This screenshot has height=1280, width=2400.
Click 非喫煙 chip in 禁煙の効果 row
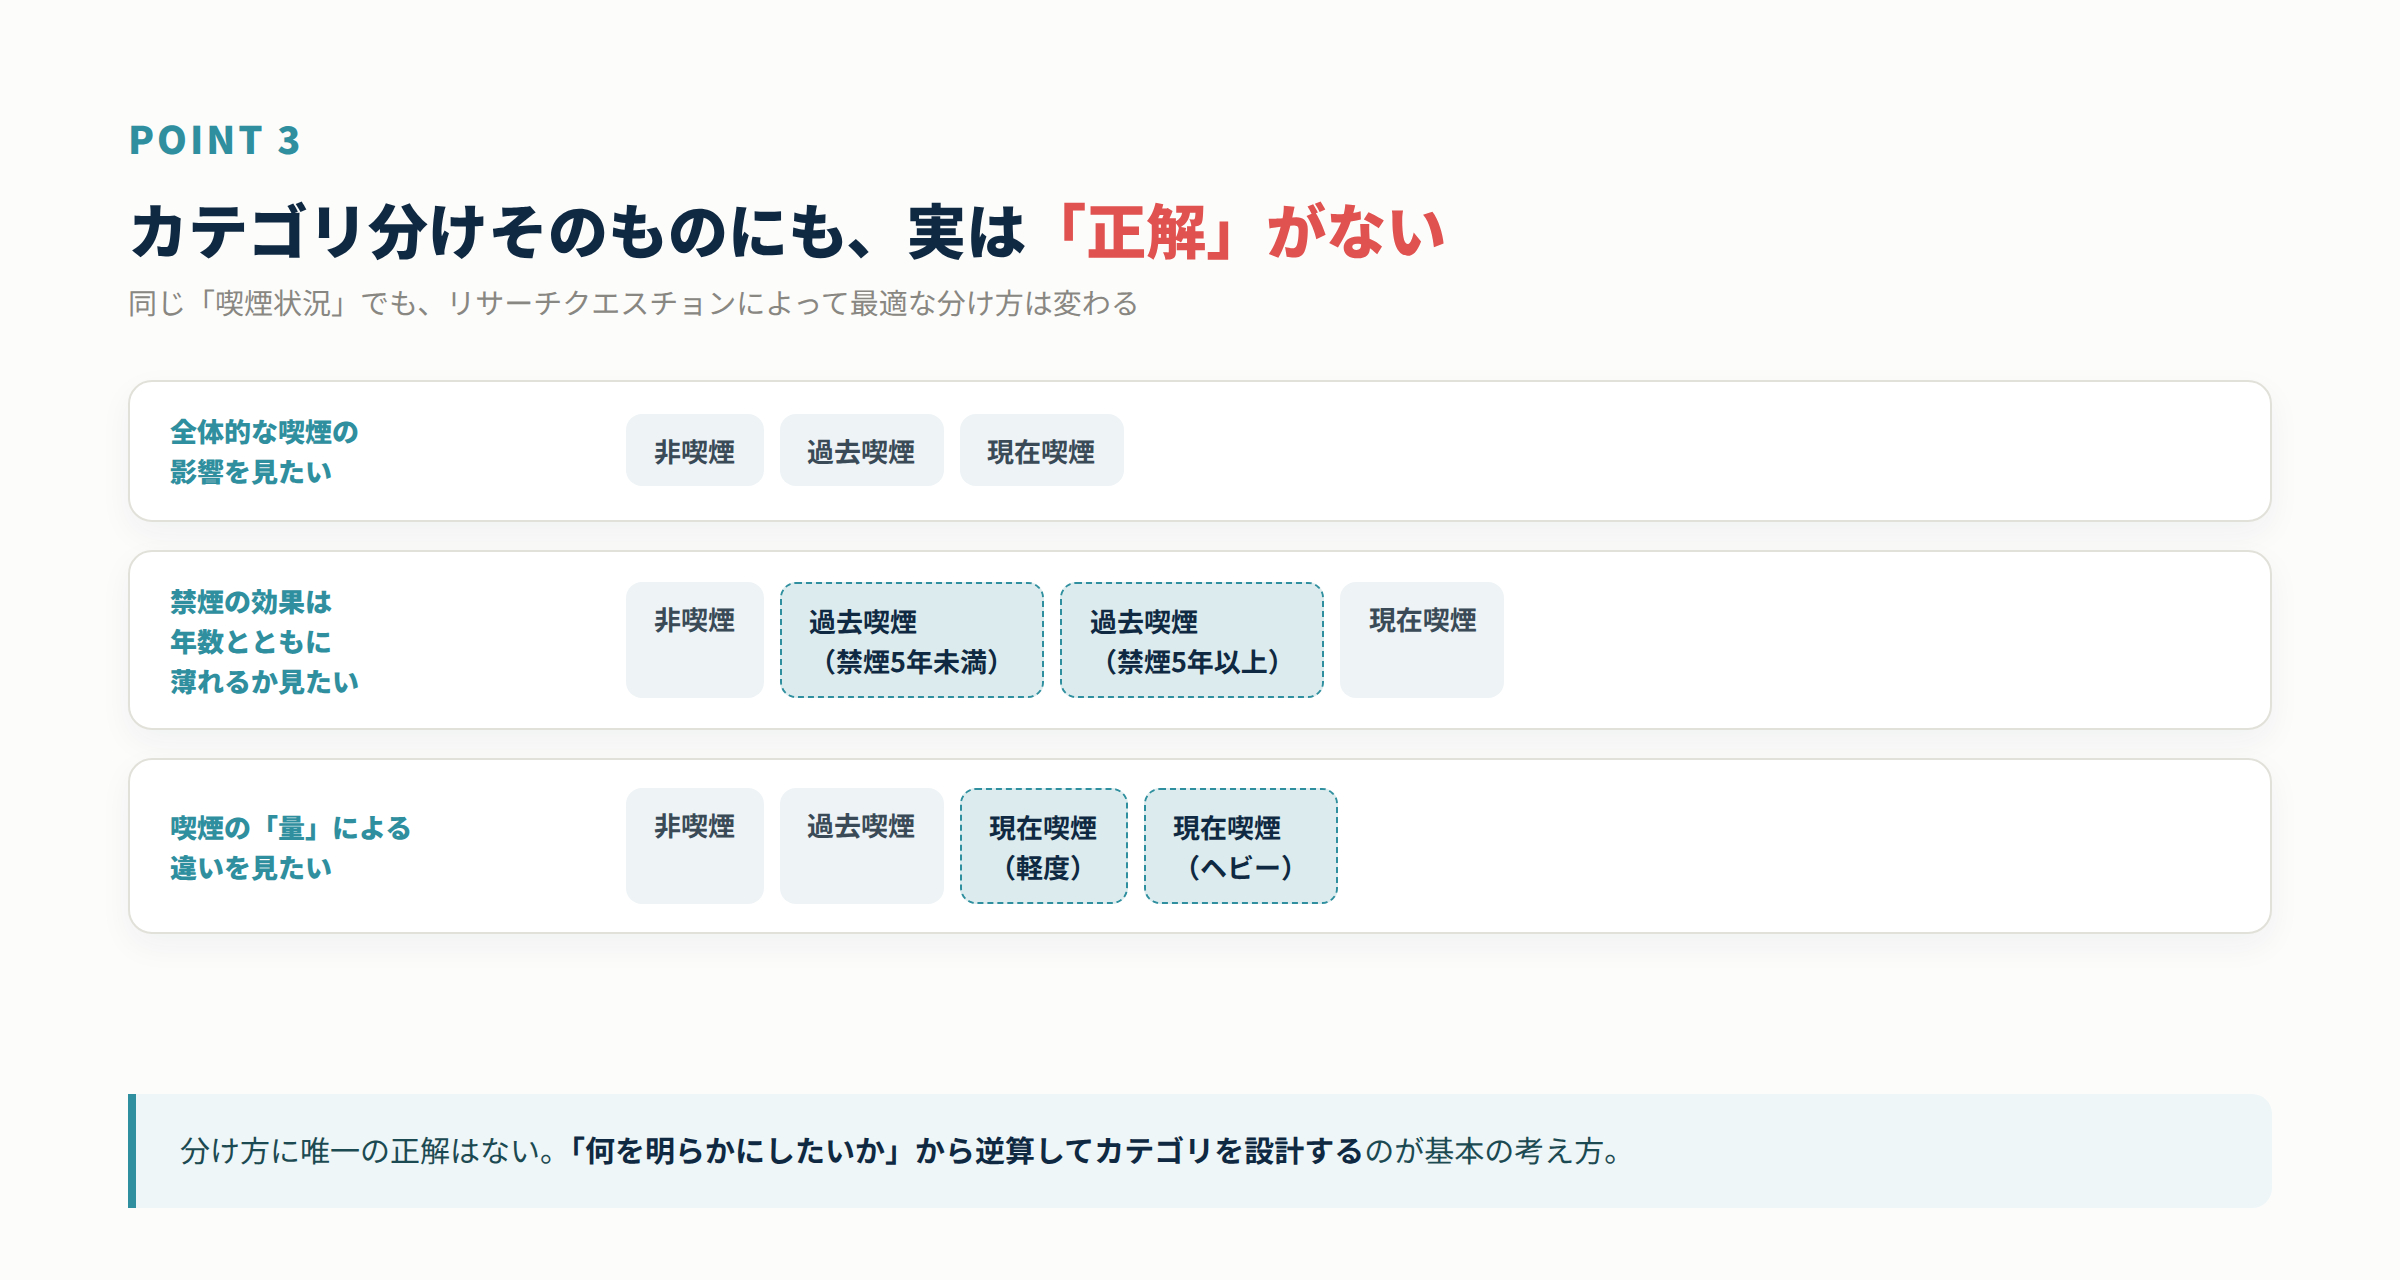point(694,640)
